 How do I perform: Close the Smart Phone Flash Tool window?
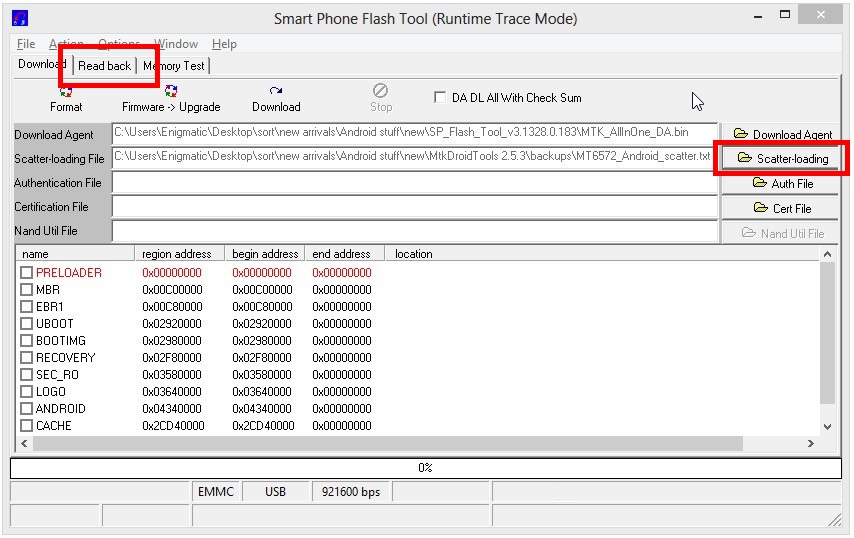coord(820,15)
